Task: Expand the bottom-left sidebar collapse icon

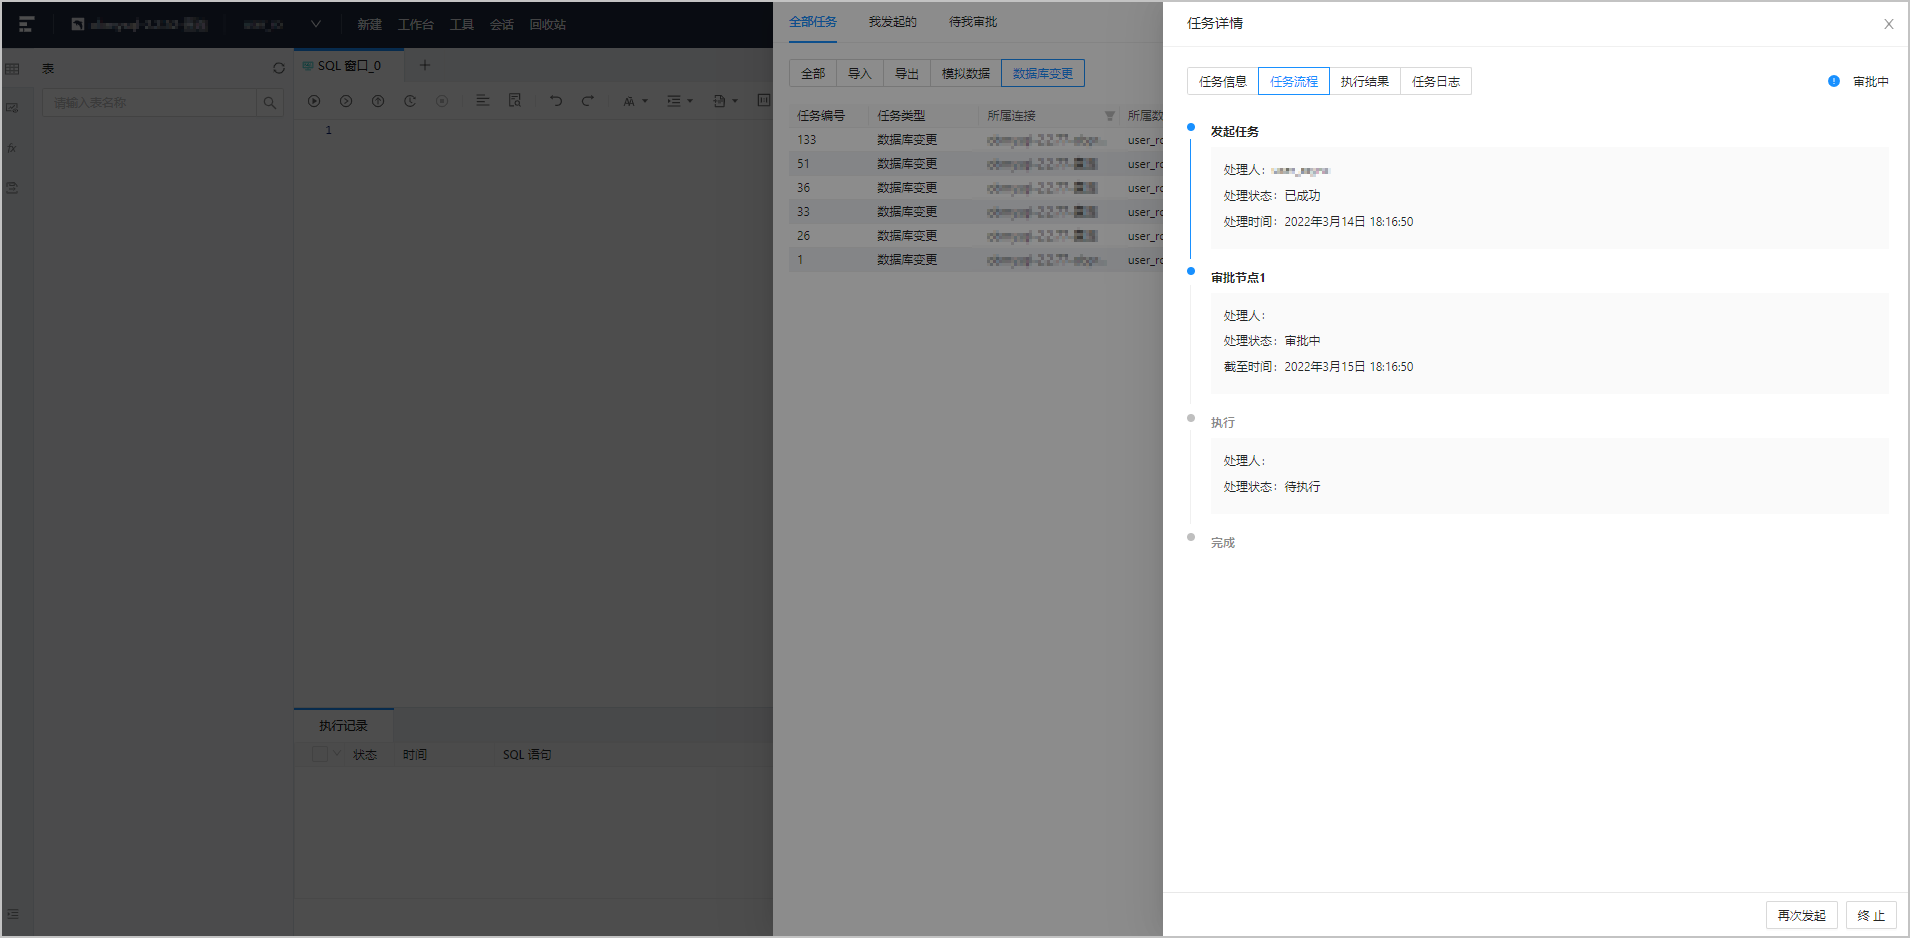Action: click(x=13, y=914)
